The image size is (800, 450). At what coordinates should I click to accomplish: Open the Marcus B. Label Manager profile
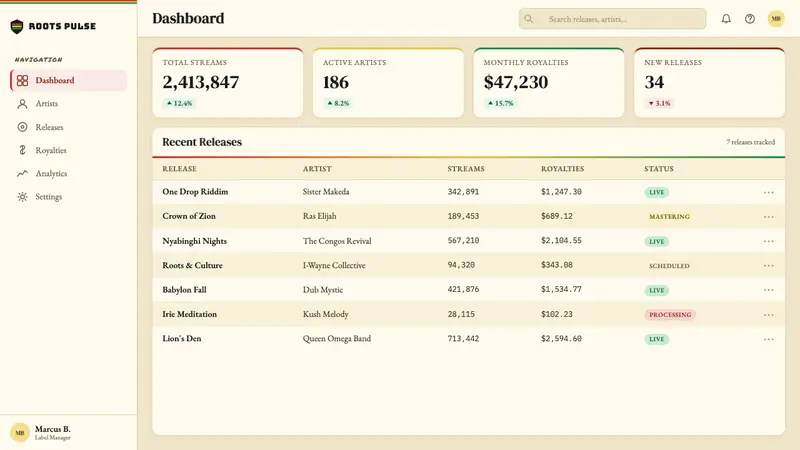tap(68, 432)
